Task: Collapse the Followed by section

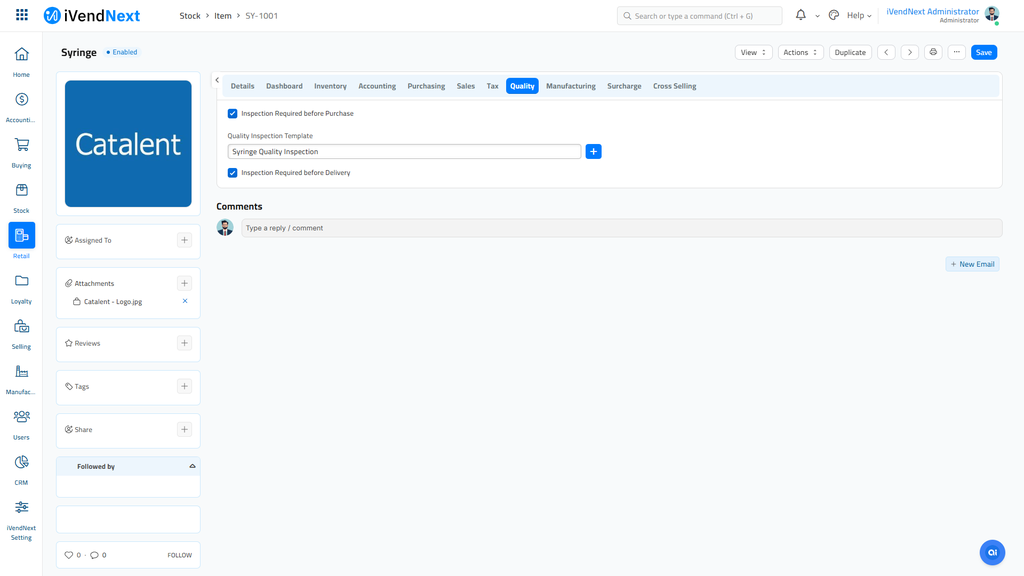Action: 192,467
